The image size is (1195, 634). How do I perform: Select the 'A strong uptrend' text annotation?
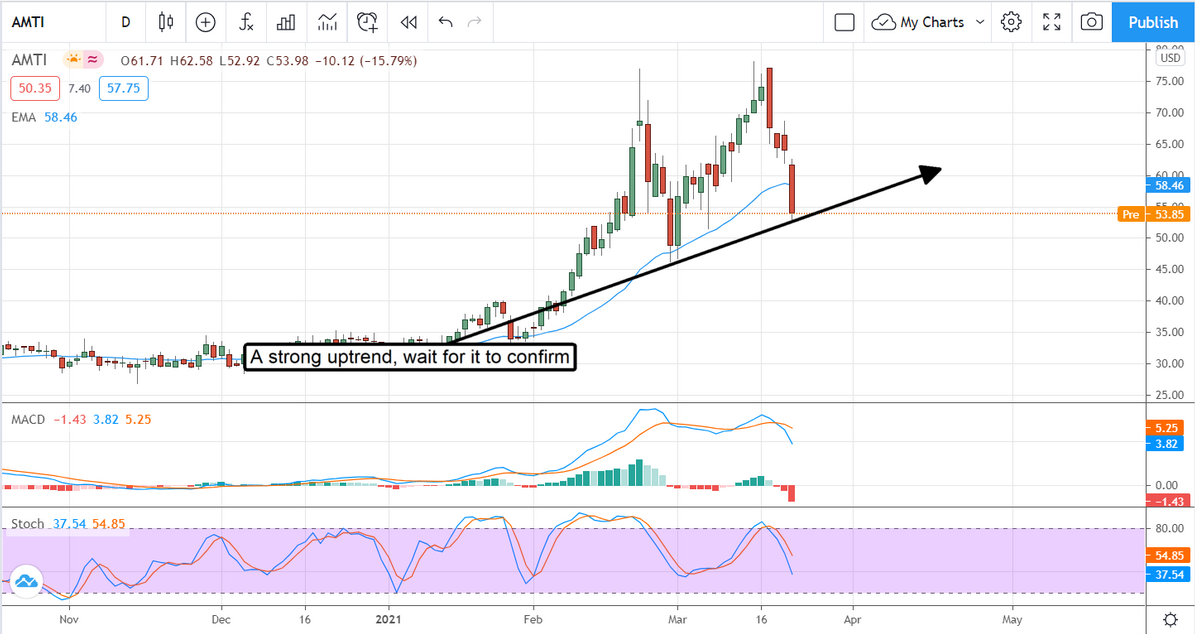(410, 357)
